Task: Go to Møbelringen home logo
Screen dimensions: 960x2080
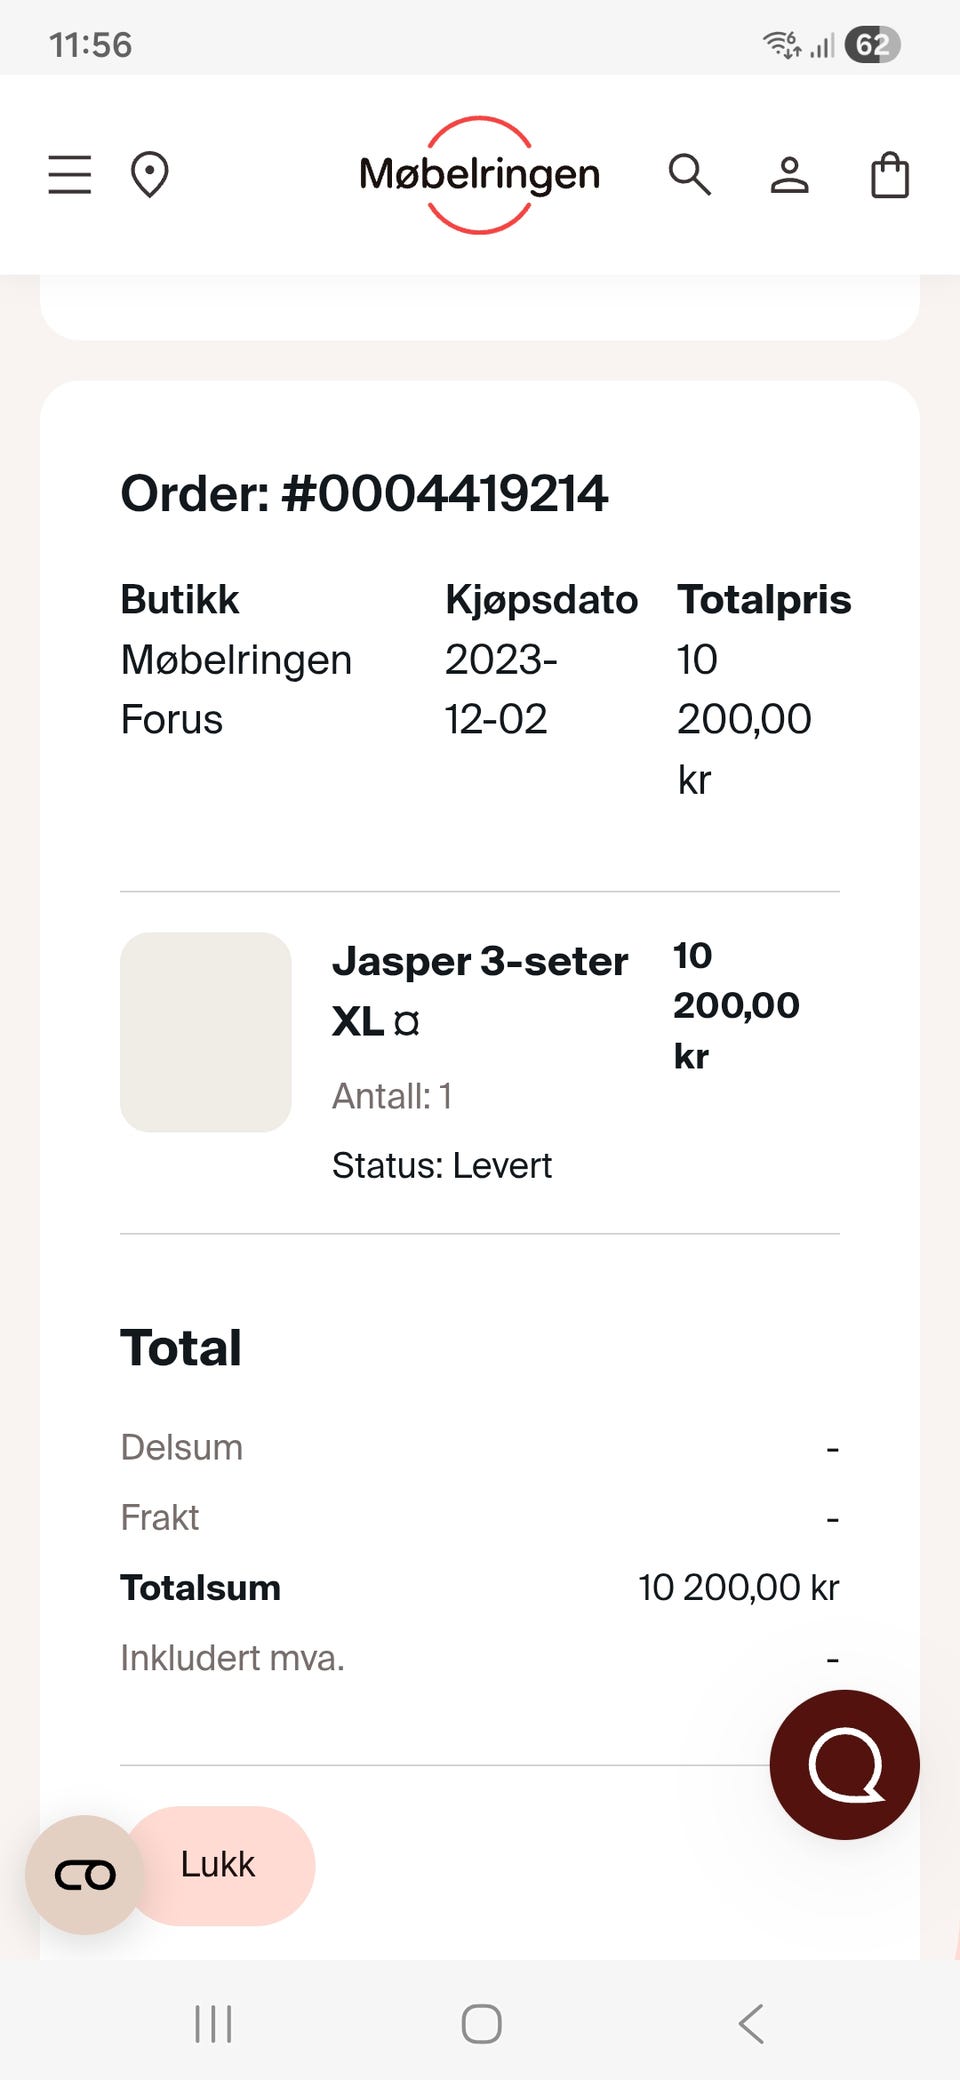Action: coord(480,175)
